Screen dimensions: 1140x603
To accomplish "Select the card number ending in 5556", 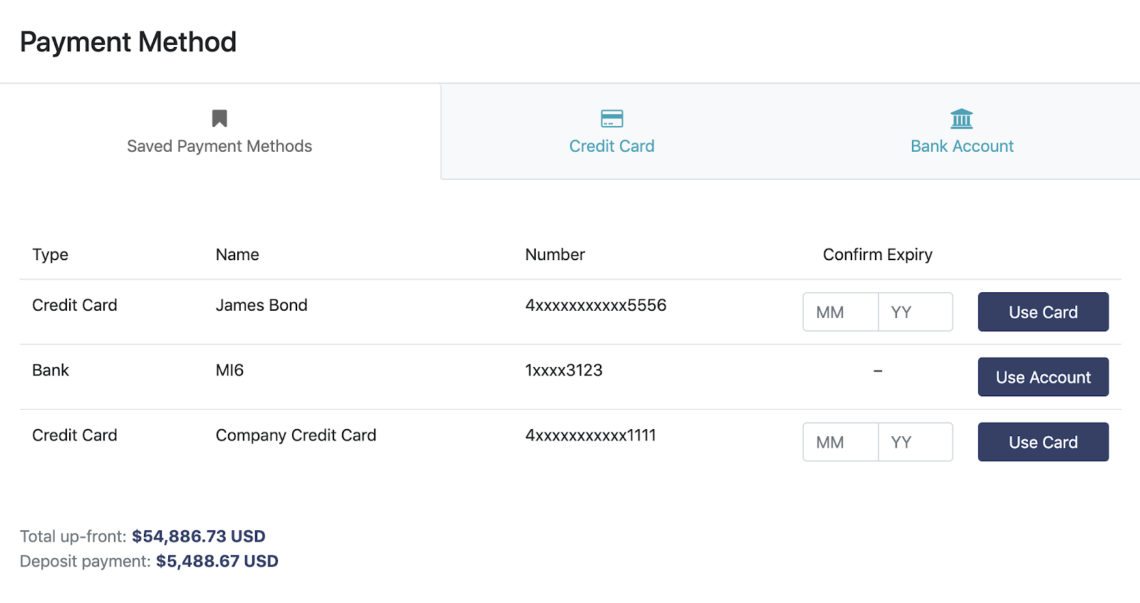I will tap(595, 305).
